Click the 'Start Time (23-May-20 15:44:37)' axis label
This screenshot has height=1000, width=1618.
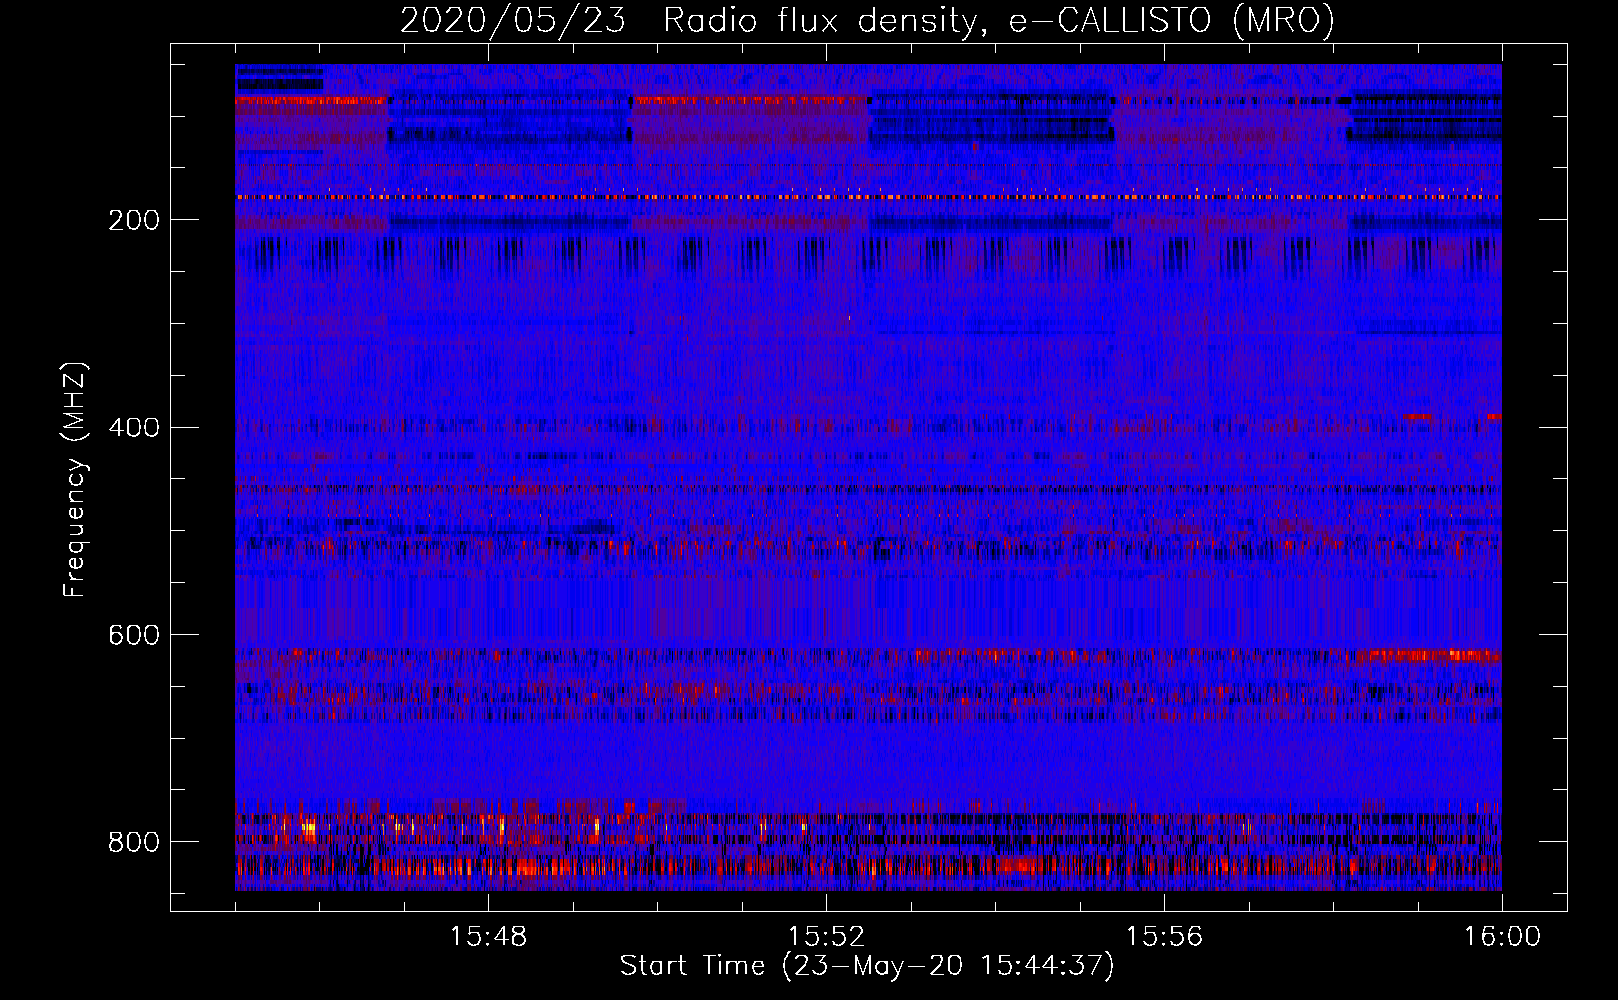867,966
